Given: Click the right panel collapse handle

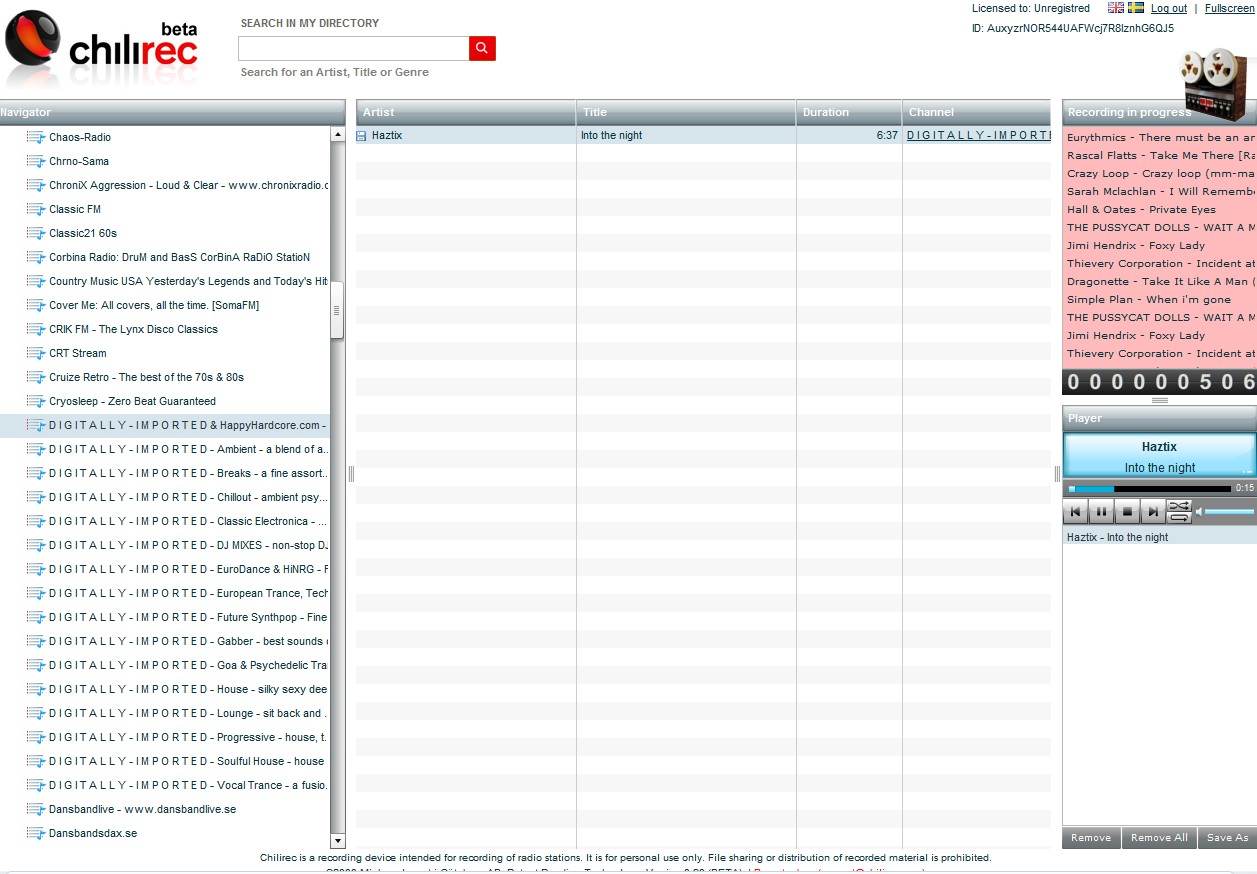Looking at the screenshot, I should click(1057, 473).
